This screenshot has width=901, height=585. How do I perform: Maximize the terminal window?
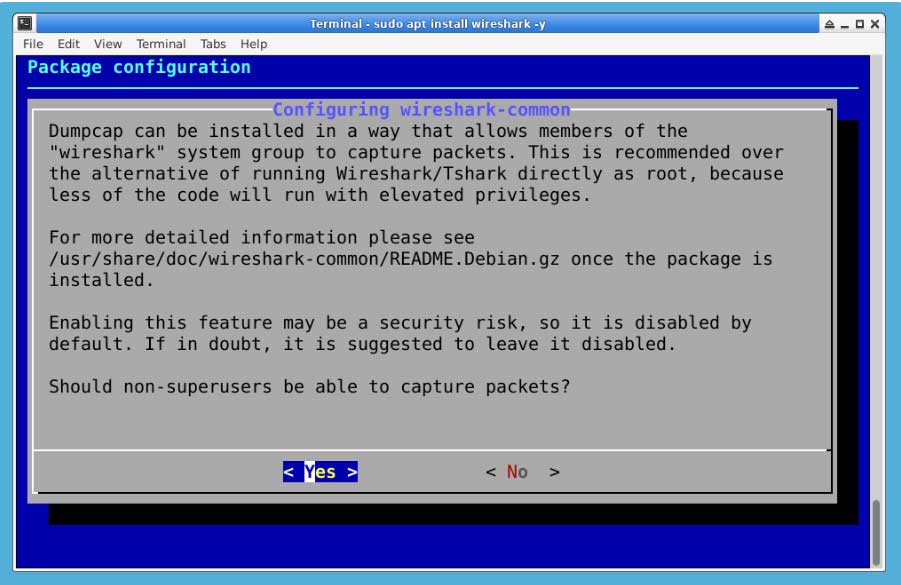tap(860, 24)
